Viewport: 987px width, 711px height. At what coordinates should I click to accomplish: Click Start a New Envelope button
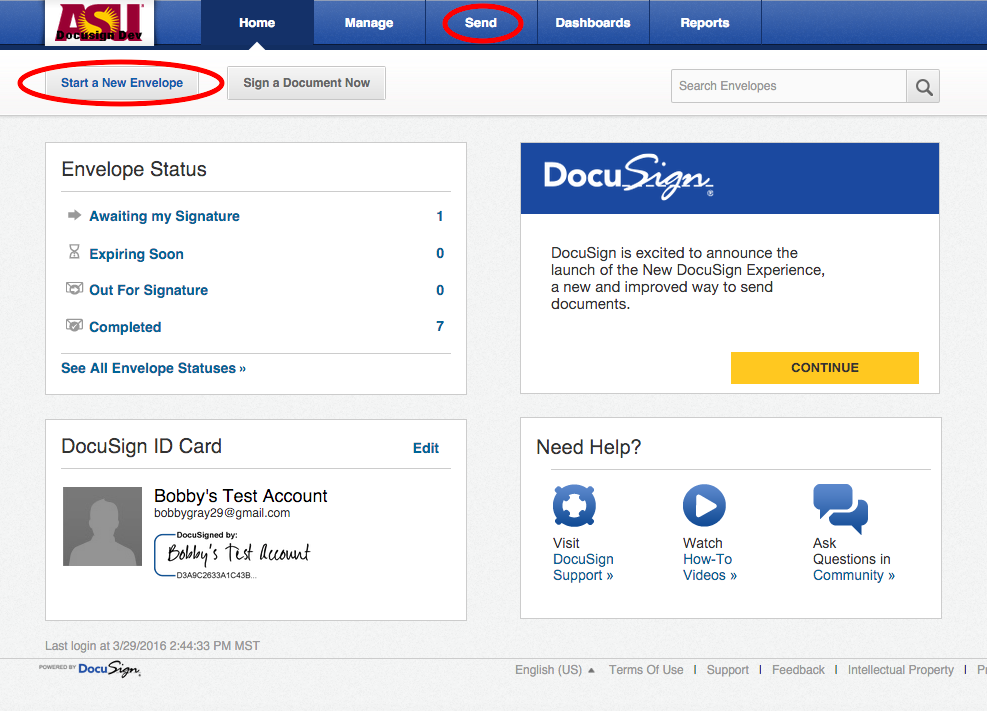[x=122, y=83]
